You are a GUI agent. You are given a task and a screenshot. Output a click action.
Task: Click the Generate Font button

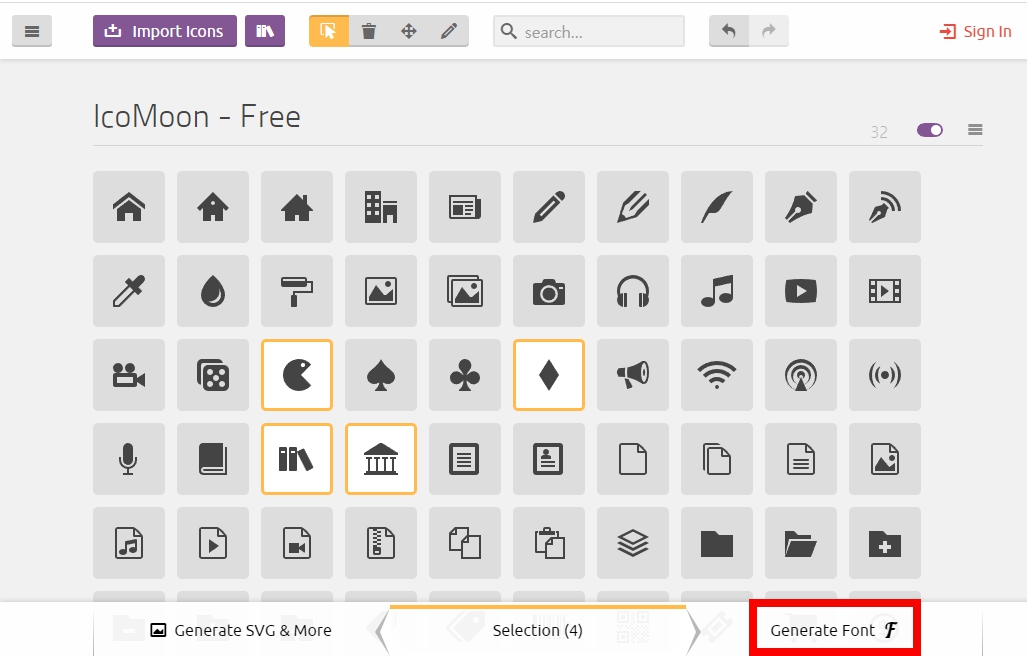835,630
